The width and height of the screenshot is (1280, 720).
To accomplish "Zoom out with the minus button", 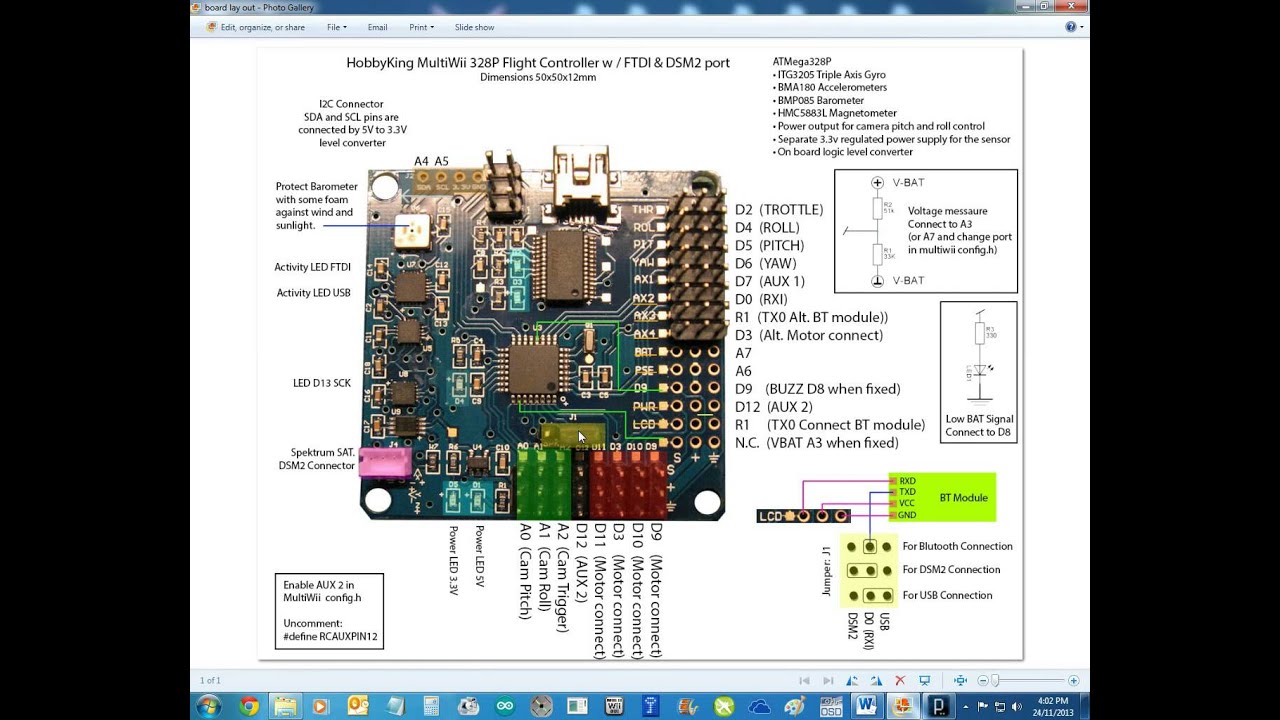I will pyautogui.click(x=982, y=681).
